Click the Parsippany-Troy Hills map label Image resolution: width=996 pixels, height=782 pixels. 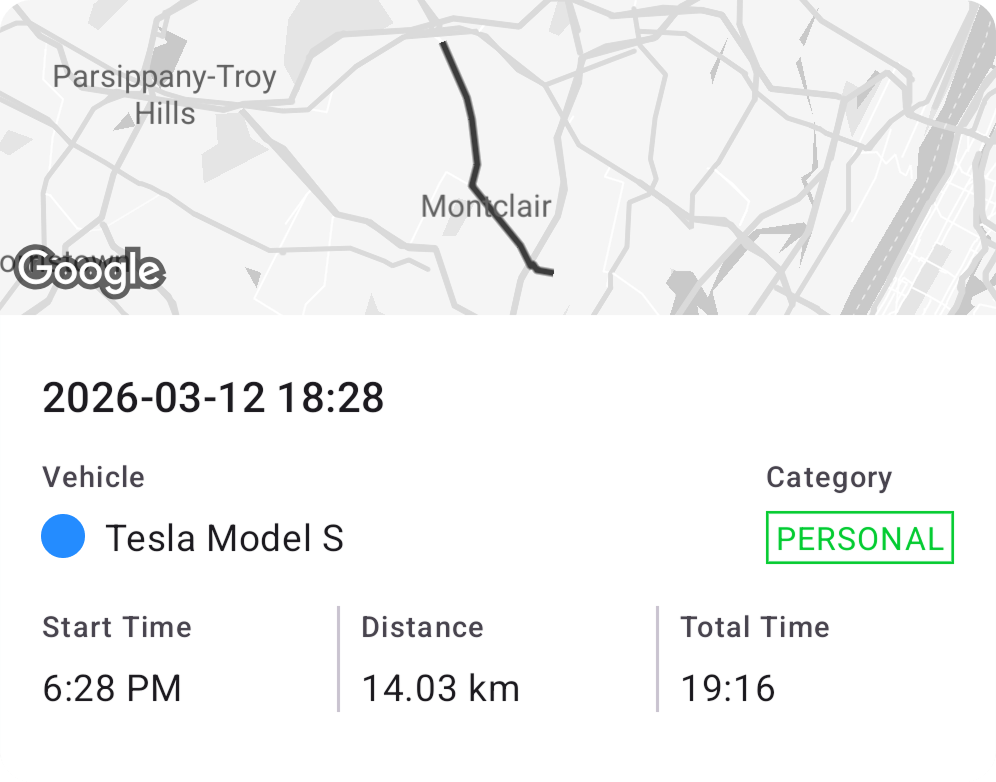click(165, 94)
